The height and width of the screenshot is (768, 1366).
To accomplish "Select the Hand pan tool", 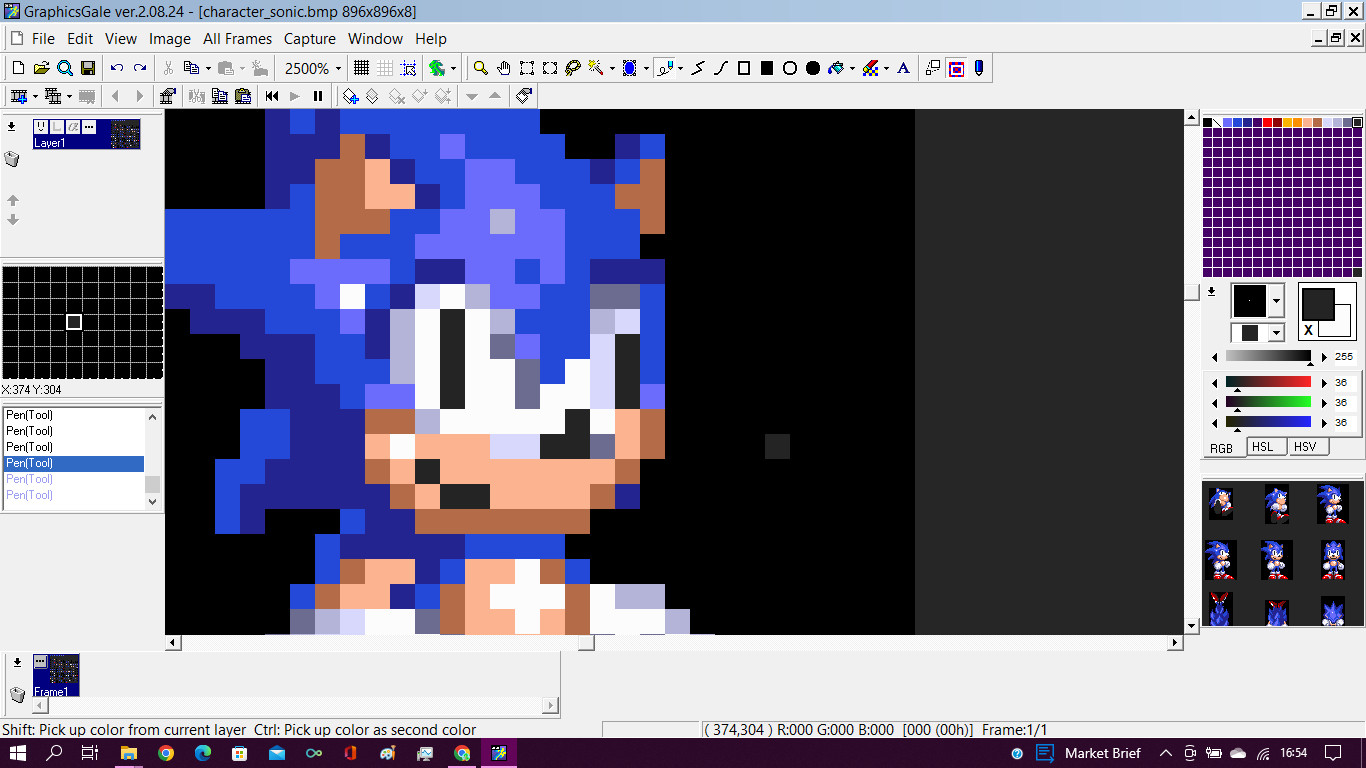I will pyautogui.click(x=504, y=68).
